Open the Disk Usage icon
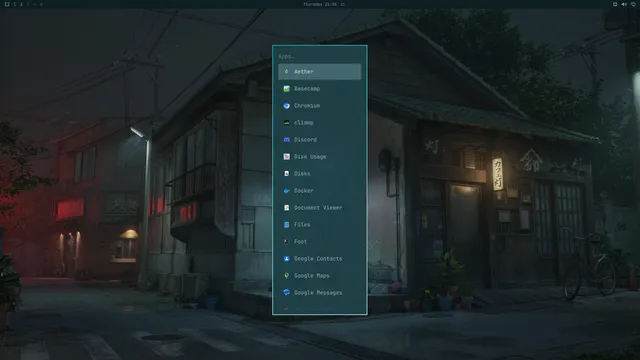640x360 pixels. 287,157
